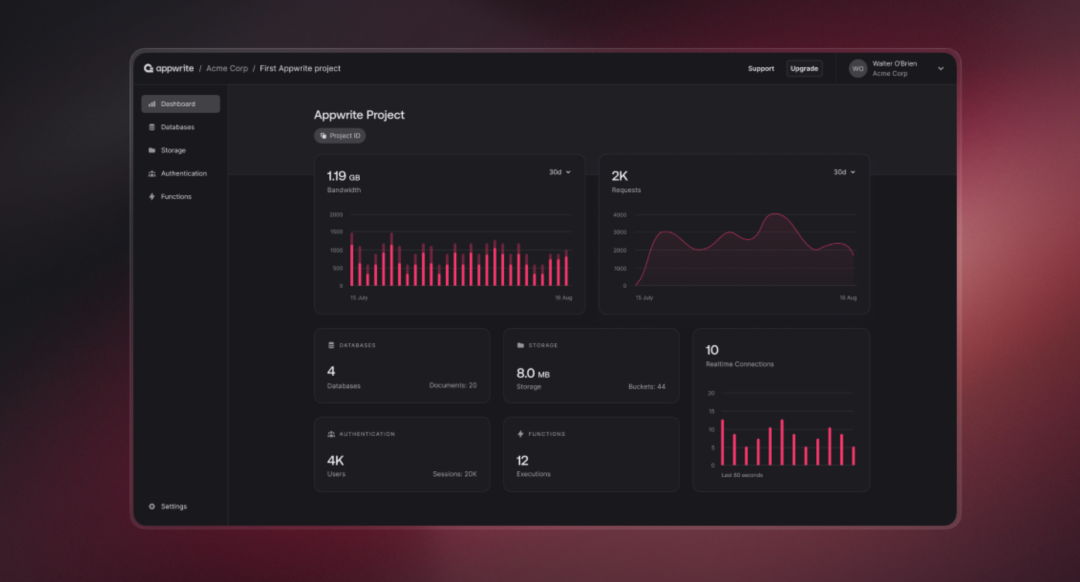Click the users icon on Authentication card
1080x582 pixels.
[331, 434]
